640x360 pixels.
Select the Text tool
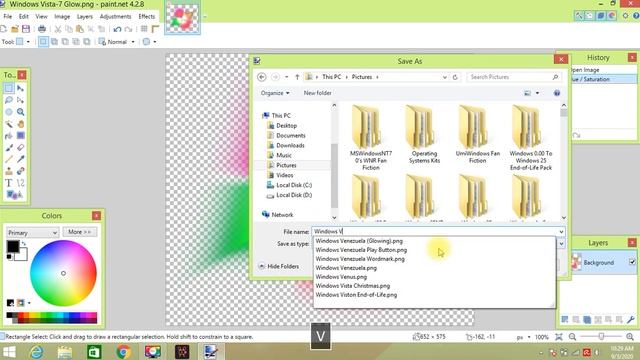click(x=9, y=183)
